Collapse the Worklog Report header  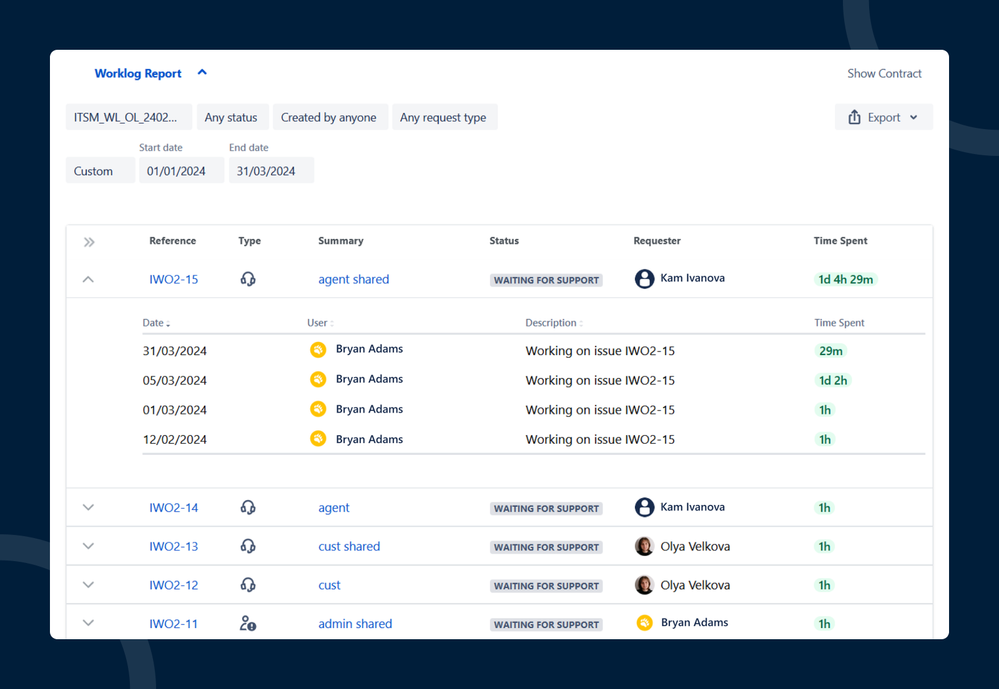202,72
